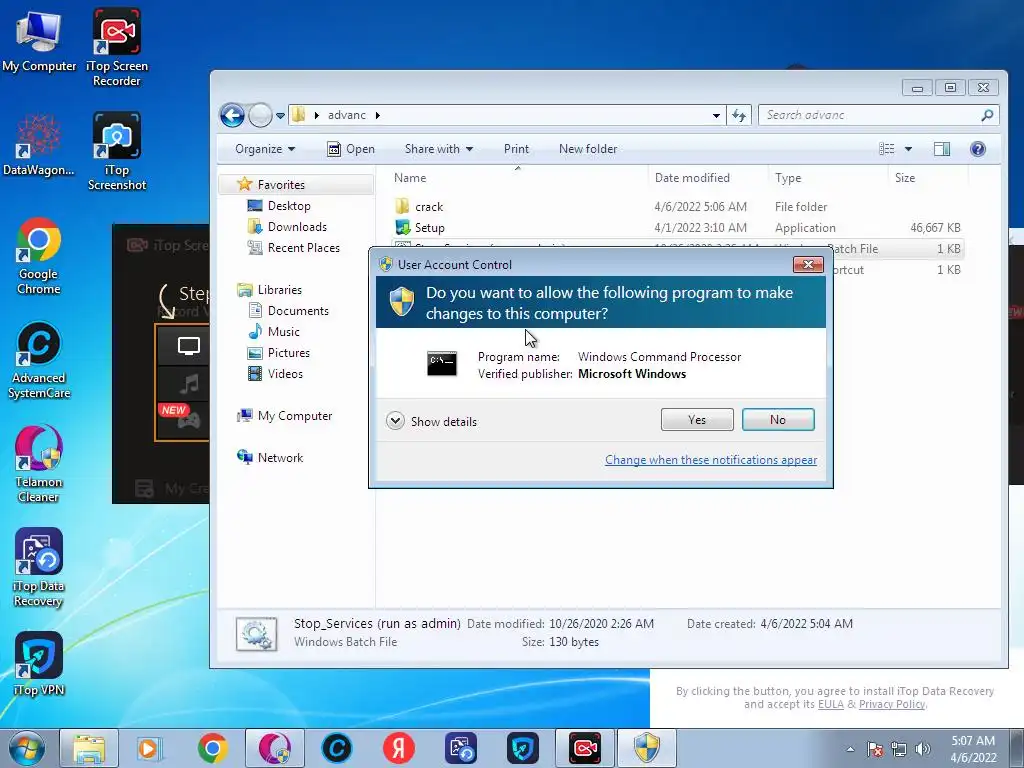The width and height of the screenshot is (1024, 768).
Task: Open recent locations dropdown next to nav arrows
Action: coord(280,116)
